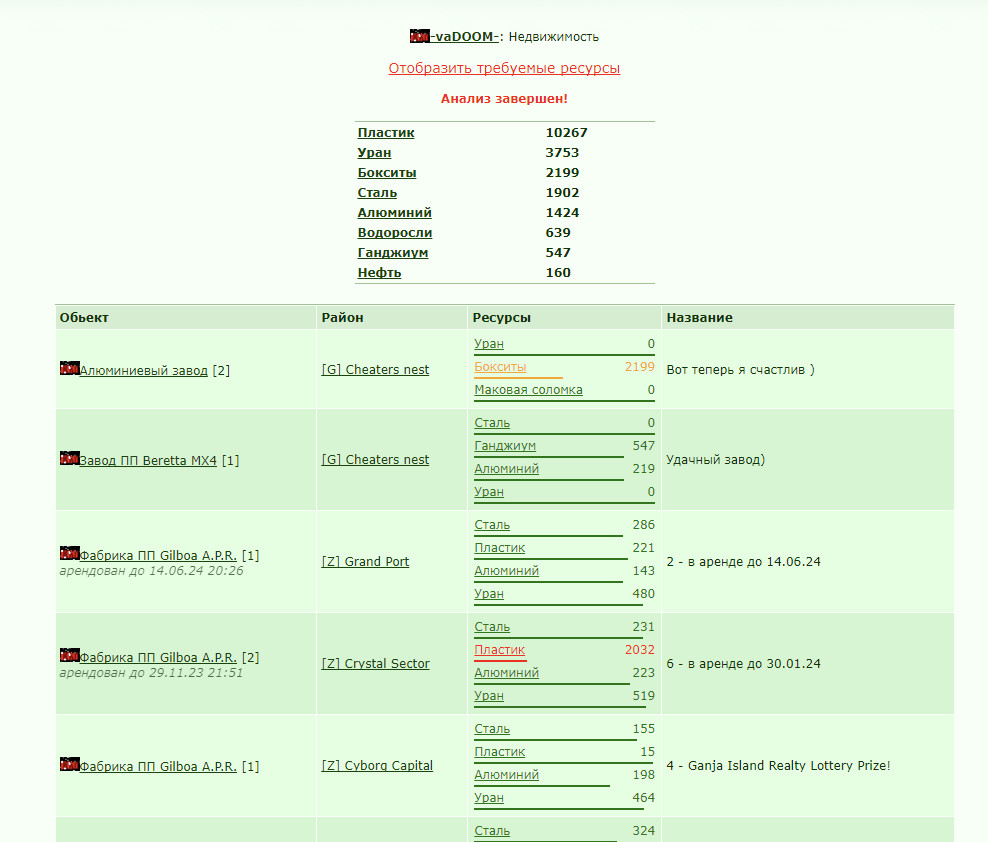
Task: Click icon beside Gilboa A.P.R. in Grand Port
Action: (x=69, y=553)
